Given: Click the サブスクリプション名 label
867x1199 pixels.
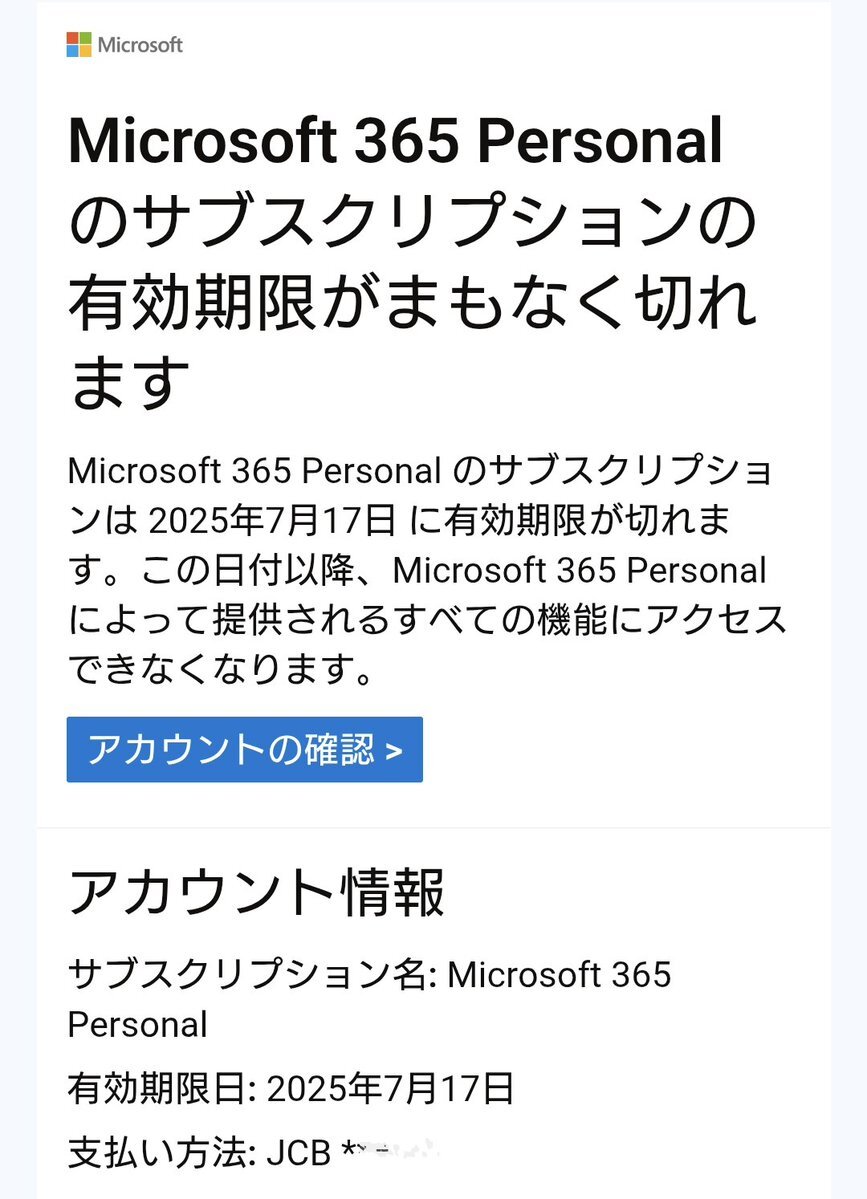Looking at the screenshot, I should pyautogui.click(x=248, y=975).
